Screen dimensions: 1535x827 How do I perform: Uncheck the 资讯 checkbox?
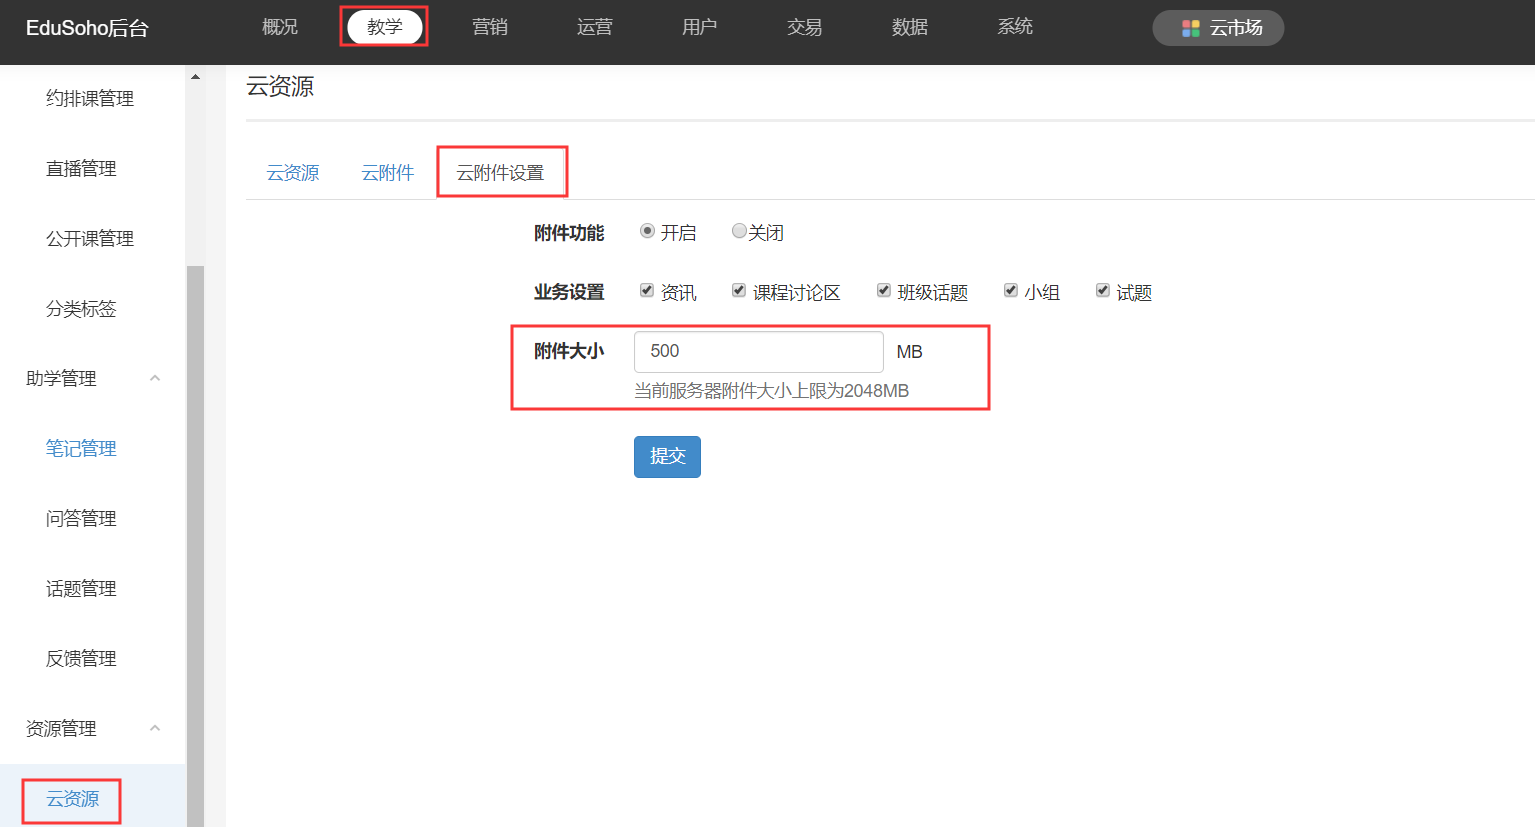tap(647, 291)
